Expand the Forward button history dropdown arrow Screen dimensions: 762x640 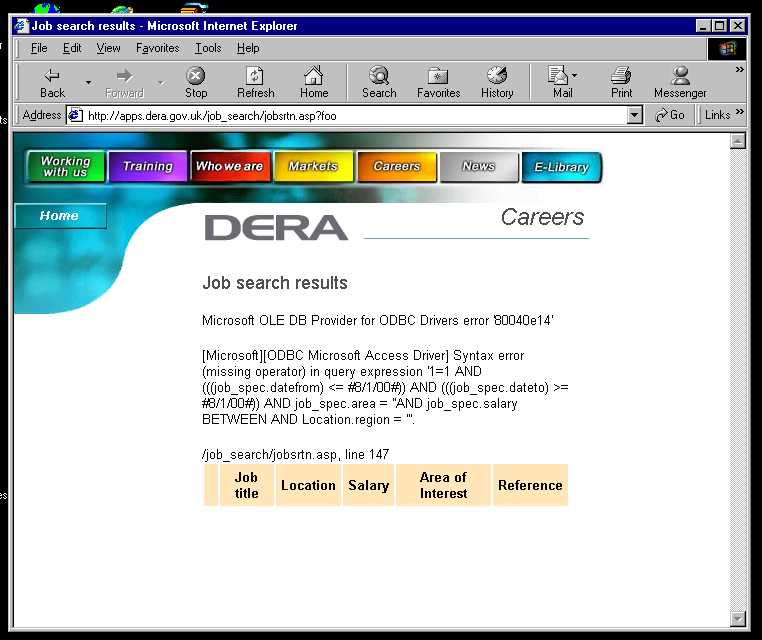tap(161, 83)
